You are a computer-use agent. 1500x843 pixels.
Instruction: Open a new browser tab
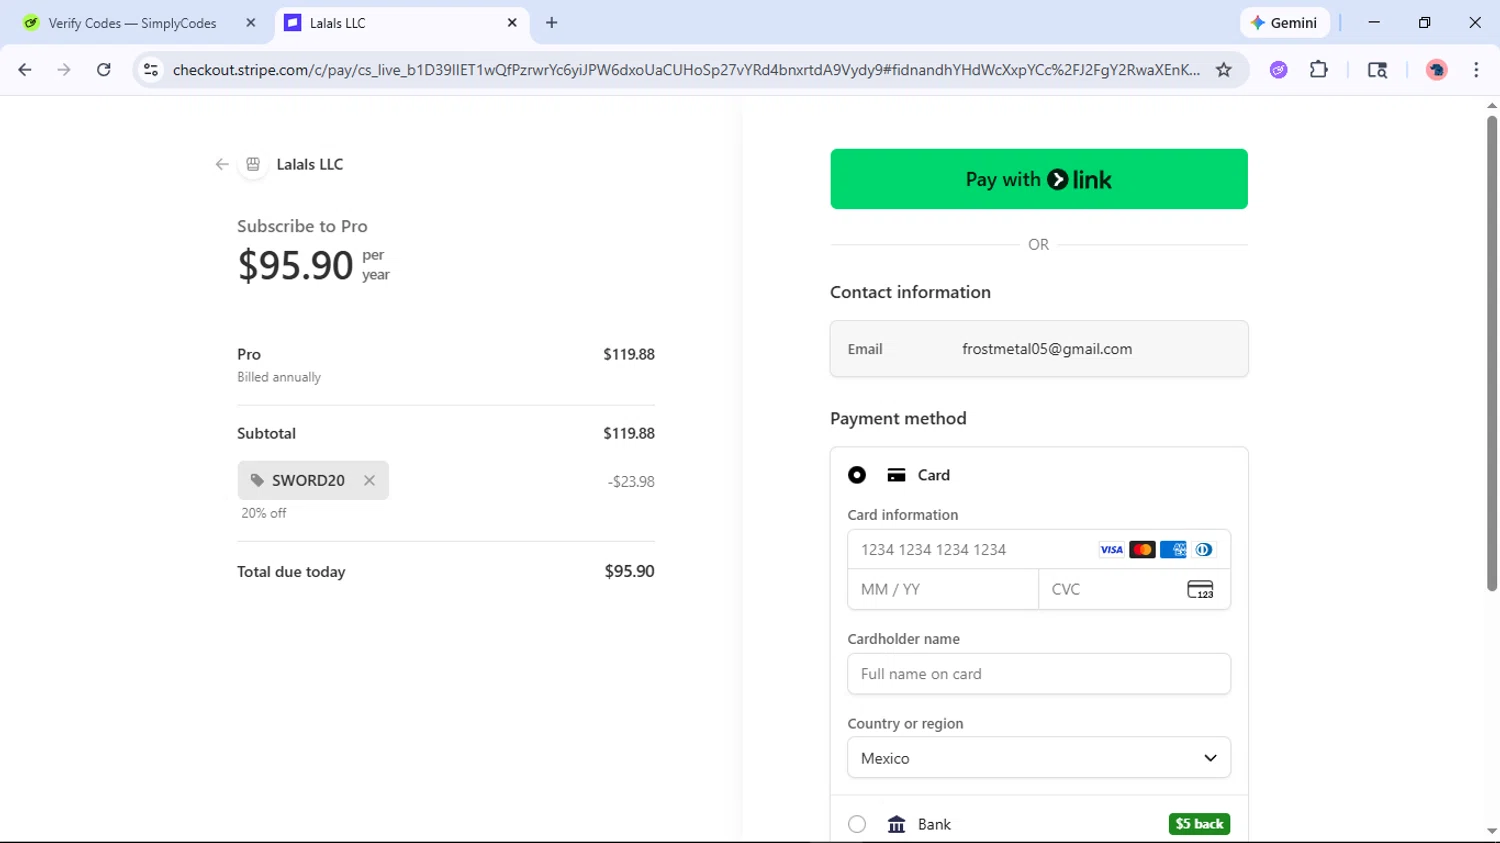click(551, 23)
